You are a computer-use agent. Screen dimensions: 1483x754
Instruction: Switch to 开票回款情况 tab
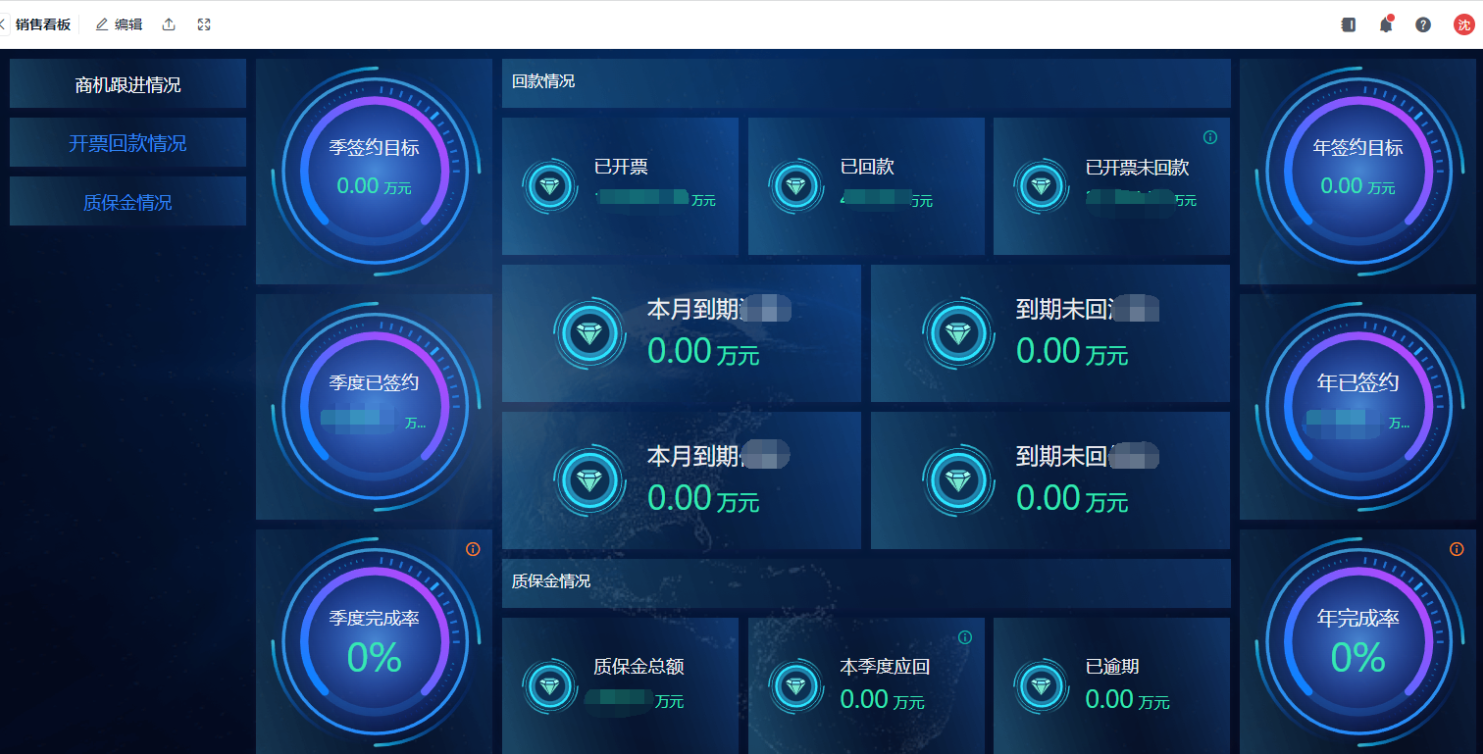click(128, 143)
